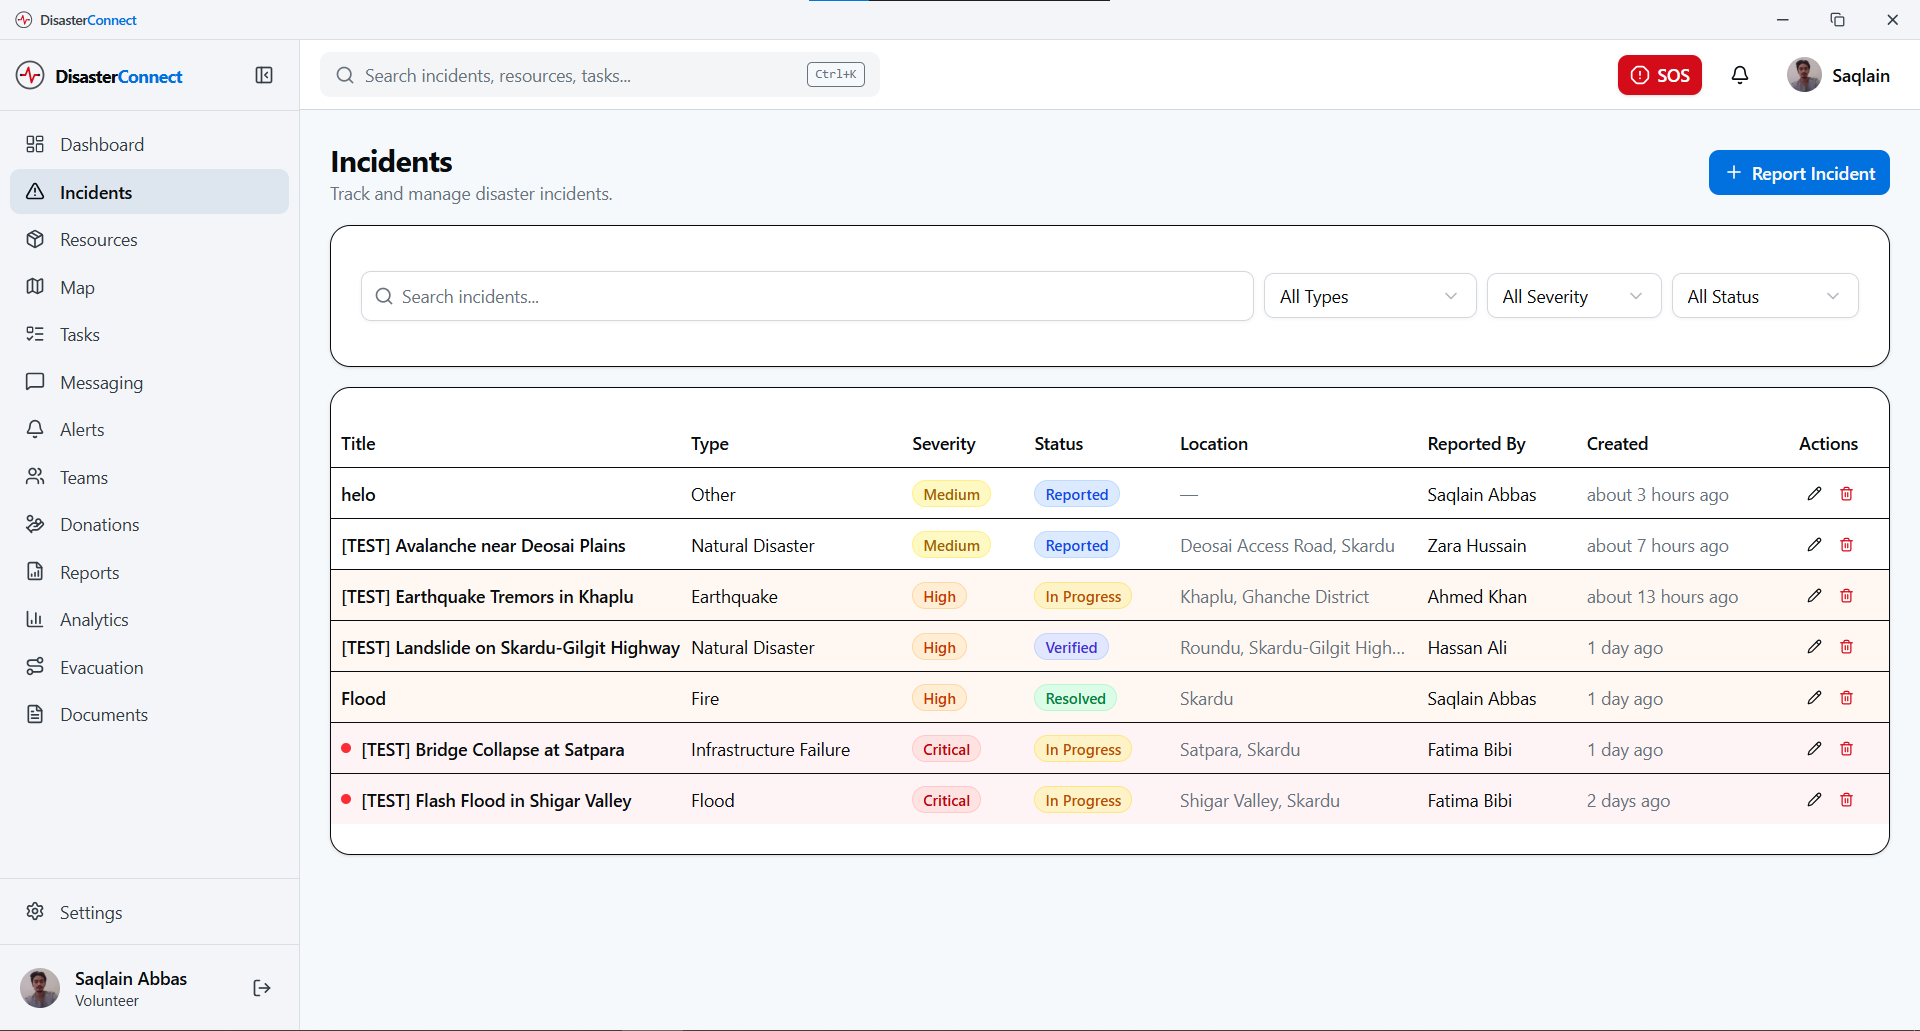This screenshot has height=1031, width=1920.
Task: Edit the Bridge Collapse at Satpara incident
Action: click(1814, 749)
